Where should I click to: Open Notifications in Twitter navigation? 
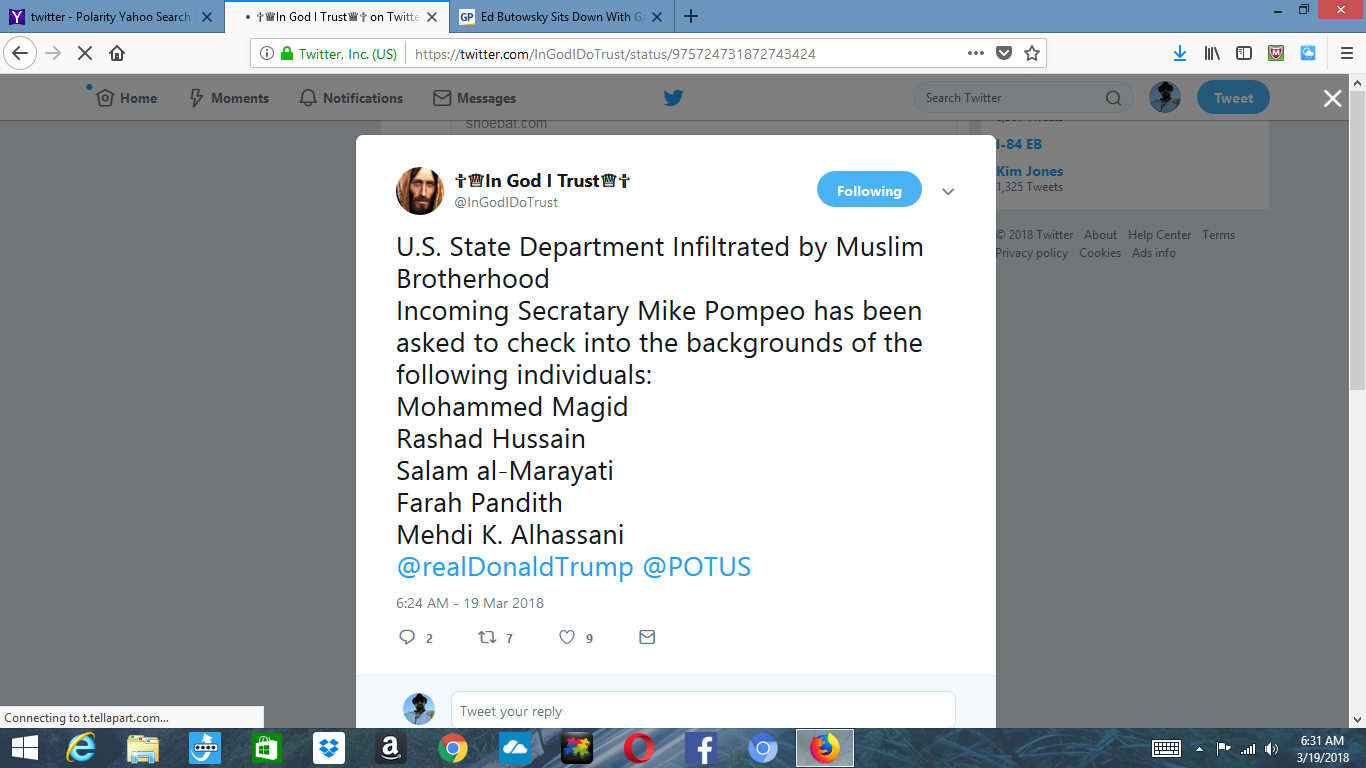pyautogui.click(x=351, y=98)
